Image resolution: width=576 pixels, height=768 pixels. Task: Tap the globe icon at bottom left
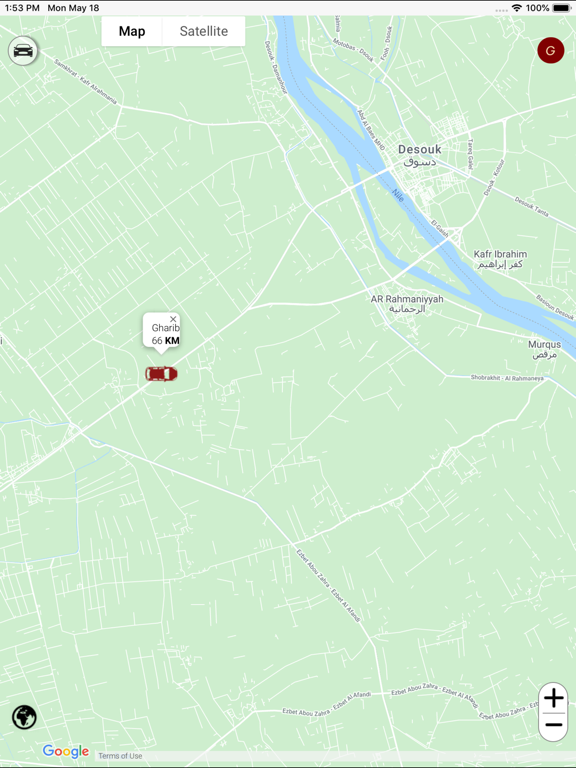(24, 717)
